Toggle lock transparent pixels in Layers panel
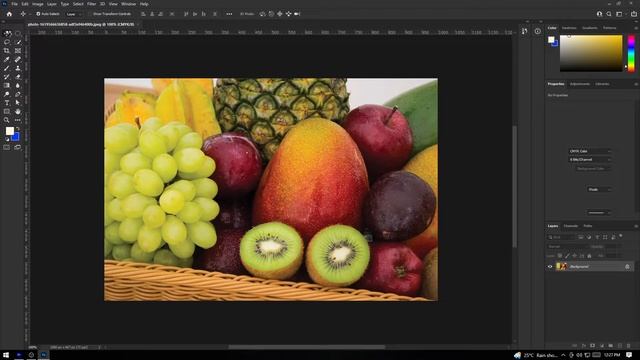 point(560,256)
